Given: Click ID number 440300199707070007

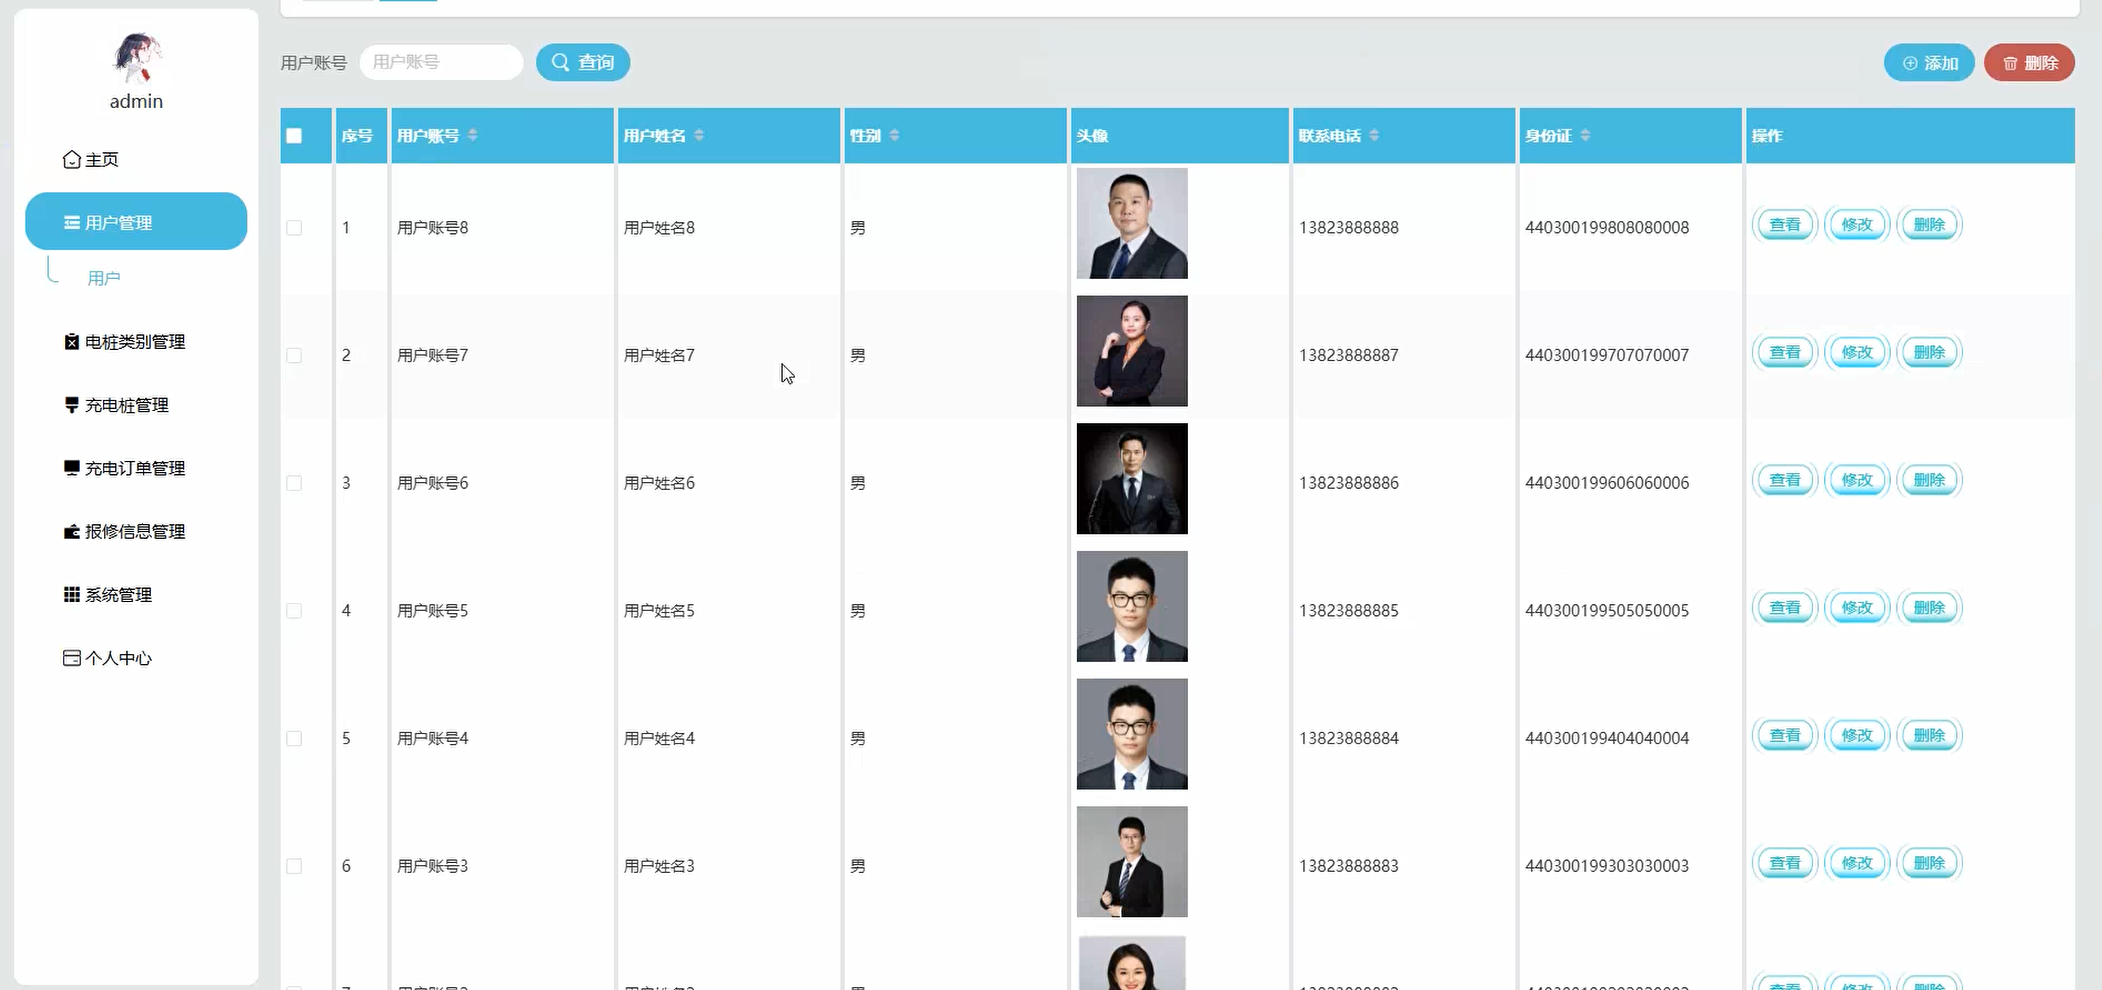Looking at the screenshot, I should pos(1607,355).
